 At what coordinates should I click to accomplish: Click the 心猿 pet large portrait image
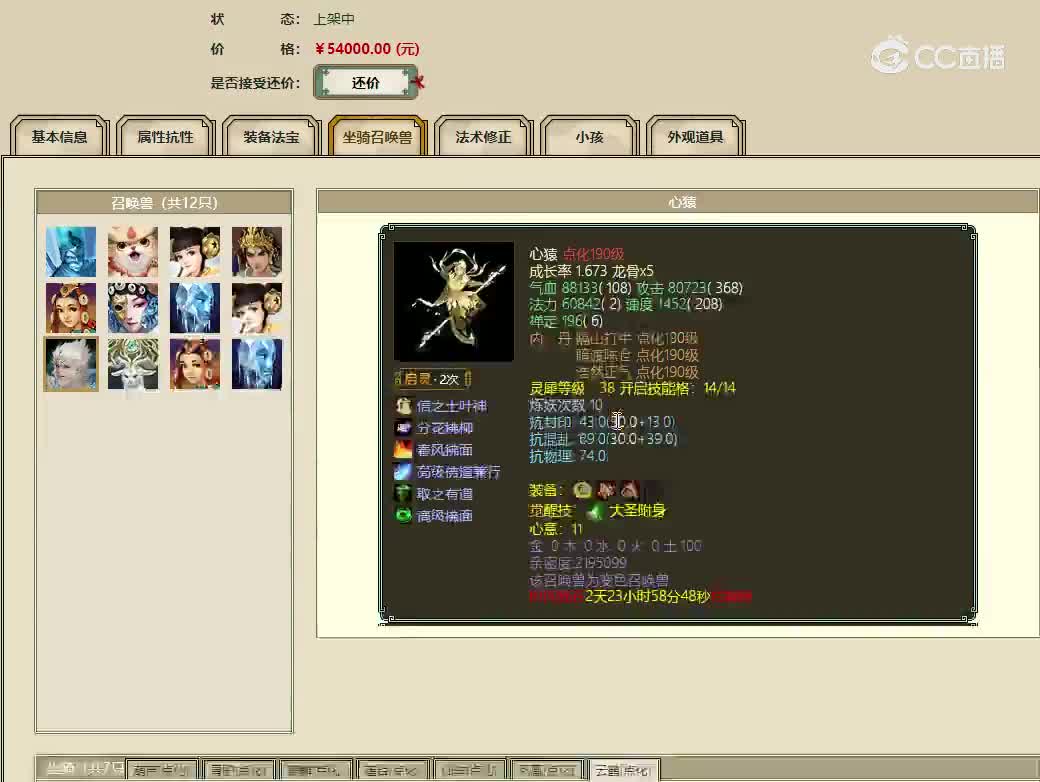454,301
